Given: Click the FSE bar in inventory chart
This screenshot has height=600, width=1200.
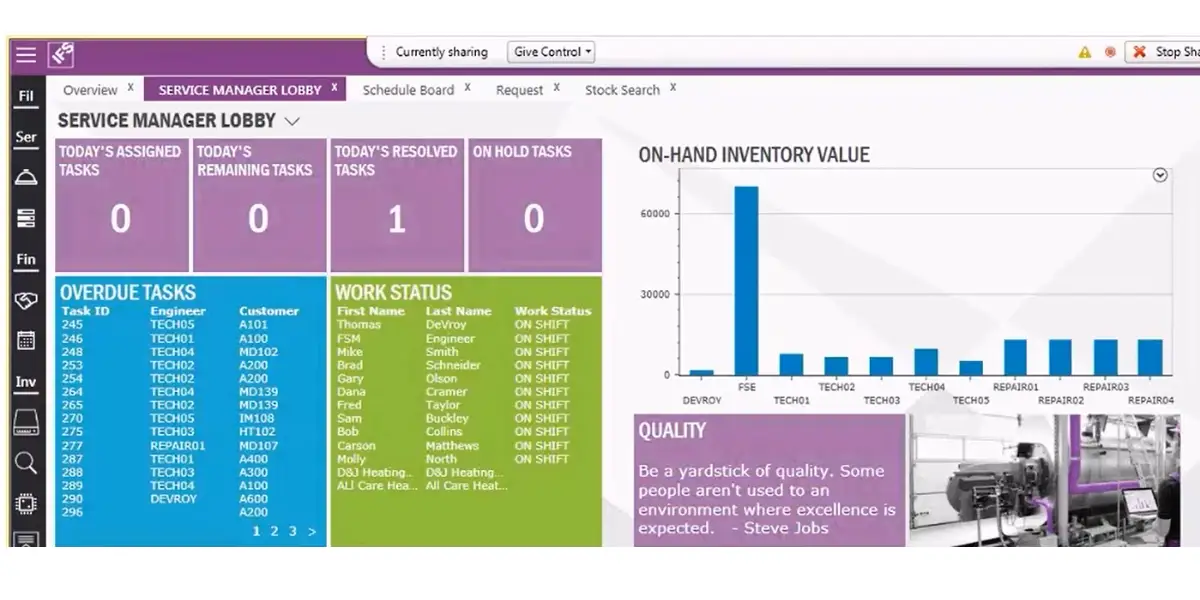Looking at the screenshot, I should [746, 281].
